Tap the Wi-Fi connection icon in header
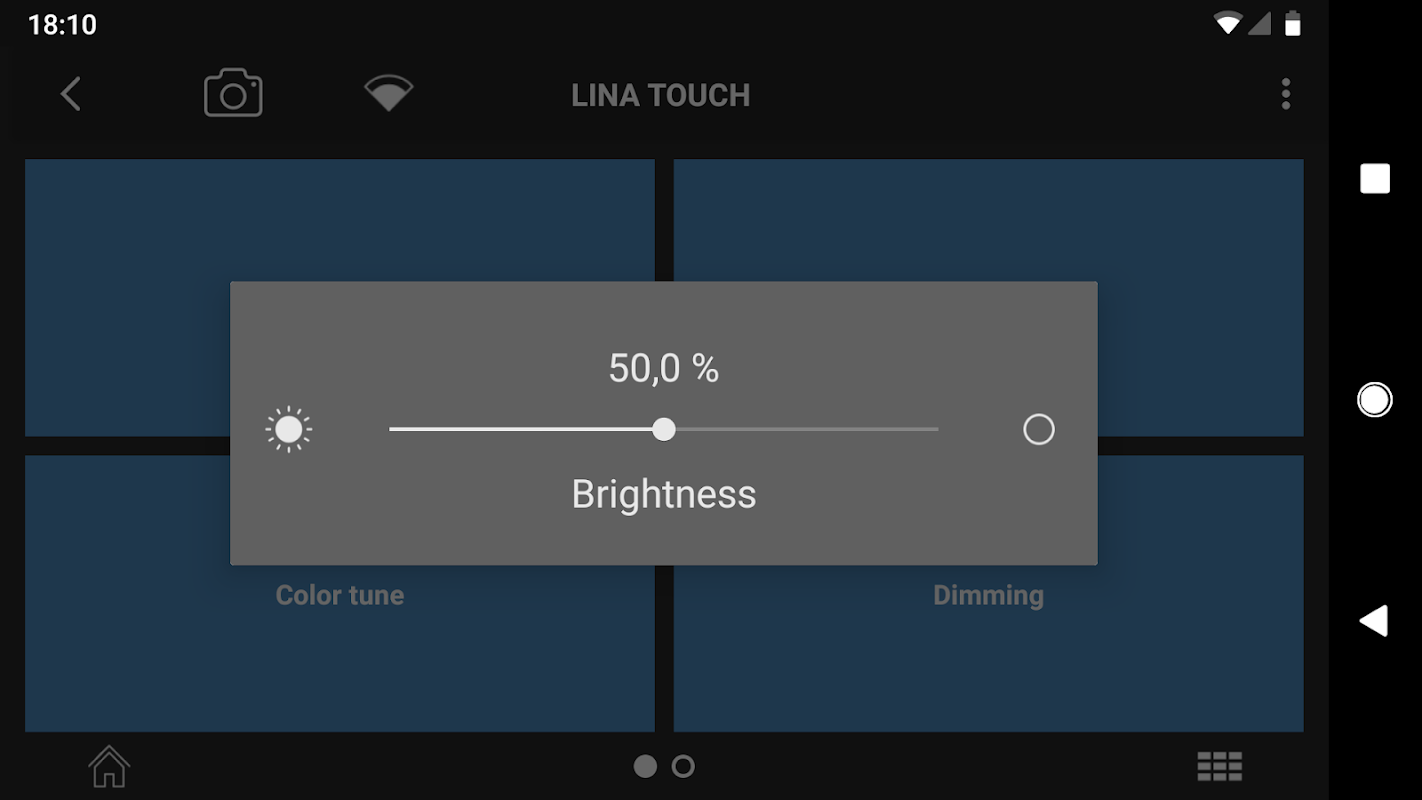Image resolution: width=1422 pixels, height=800 pixels. tap(388, 94)
